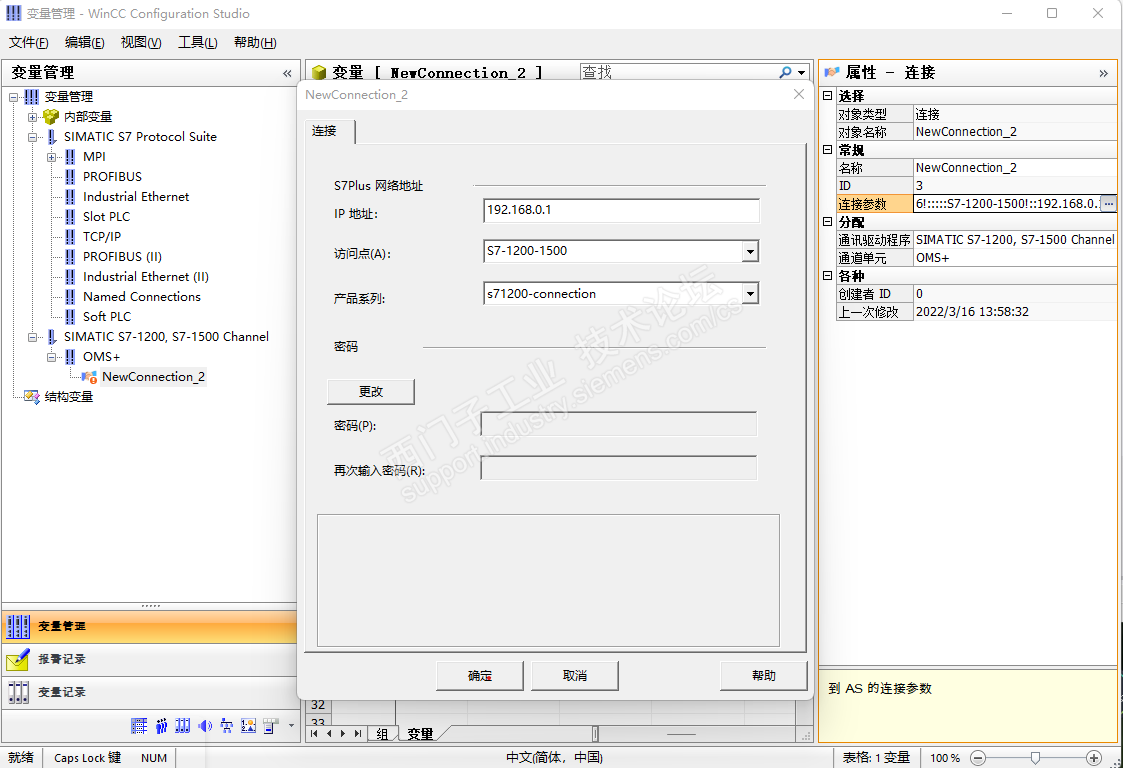The width and height of the screenshot is (1123, 768).
Task: Click the 查找 search field
Action: pos(678,72)
